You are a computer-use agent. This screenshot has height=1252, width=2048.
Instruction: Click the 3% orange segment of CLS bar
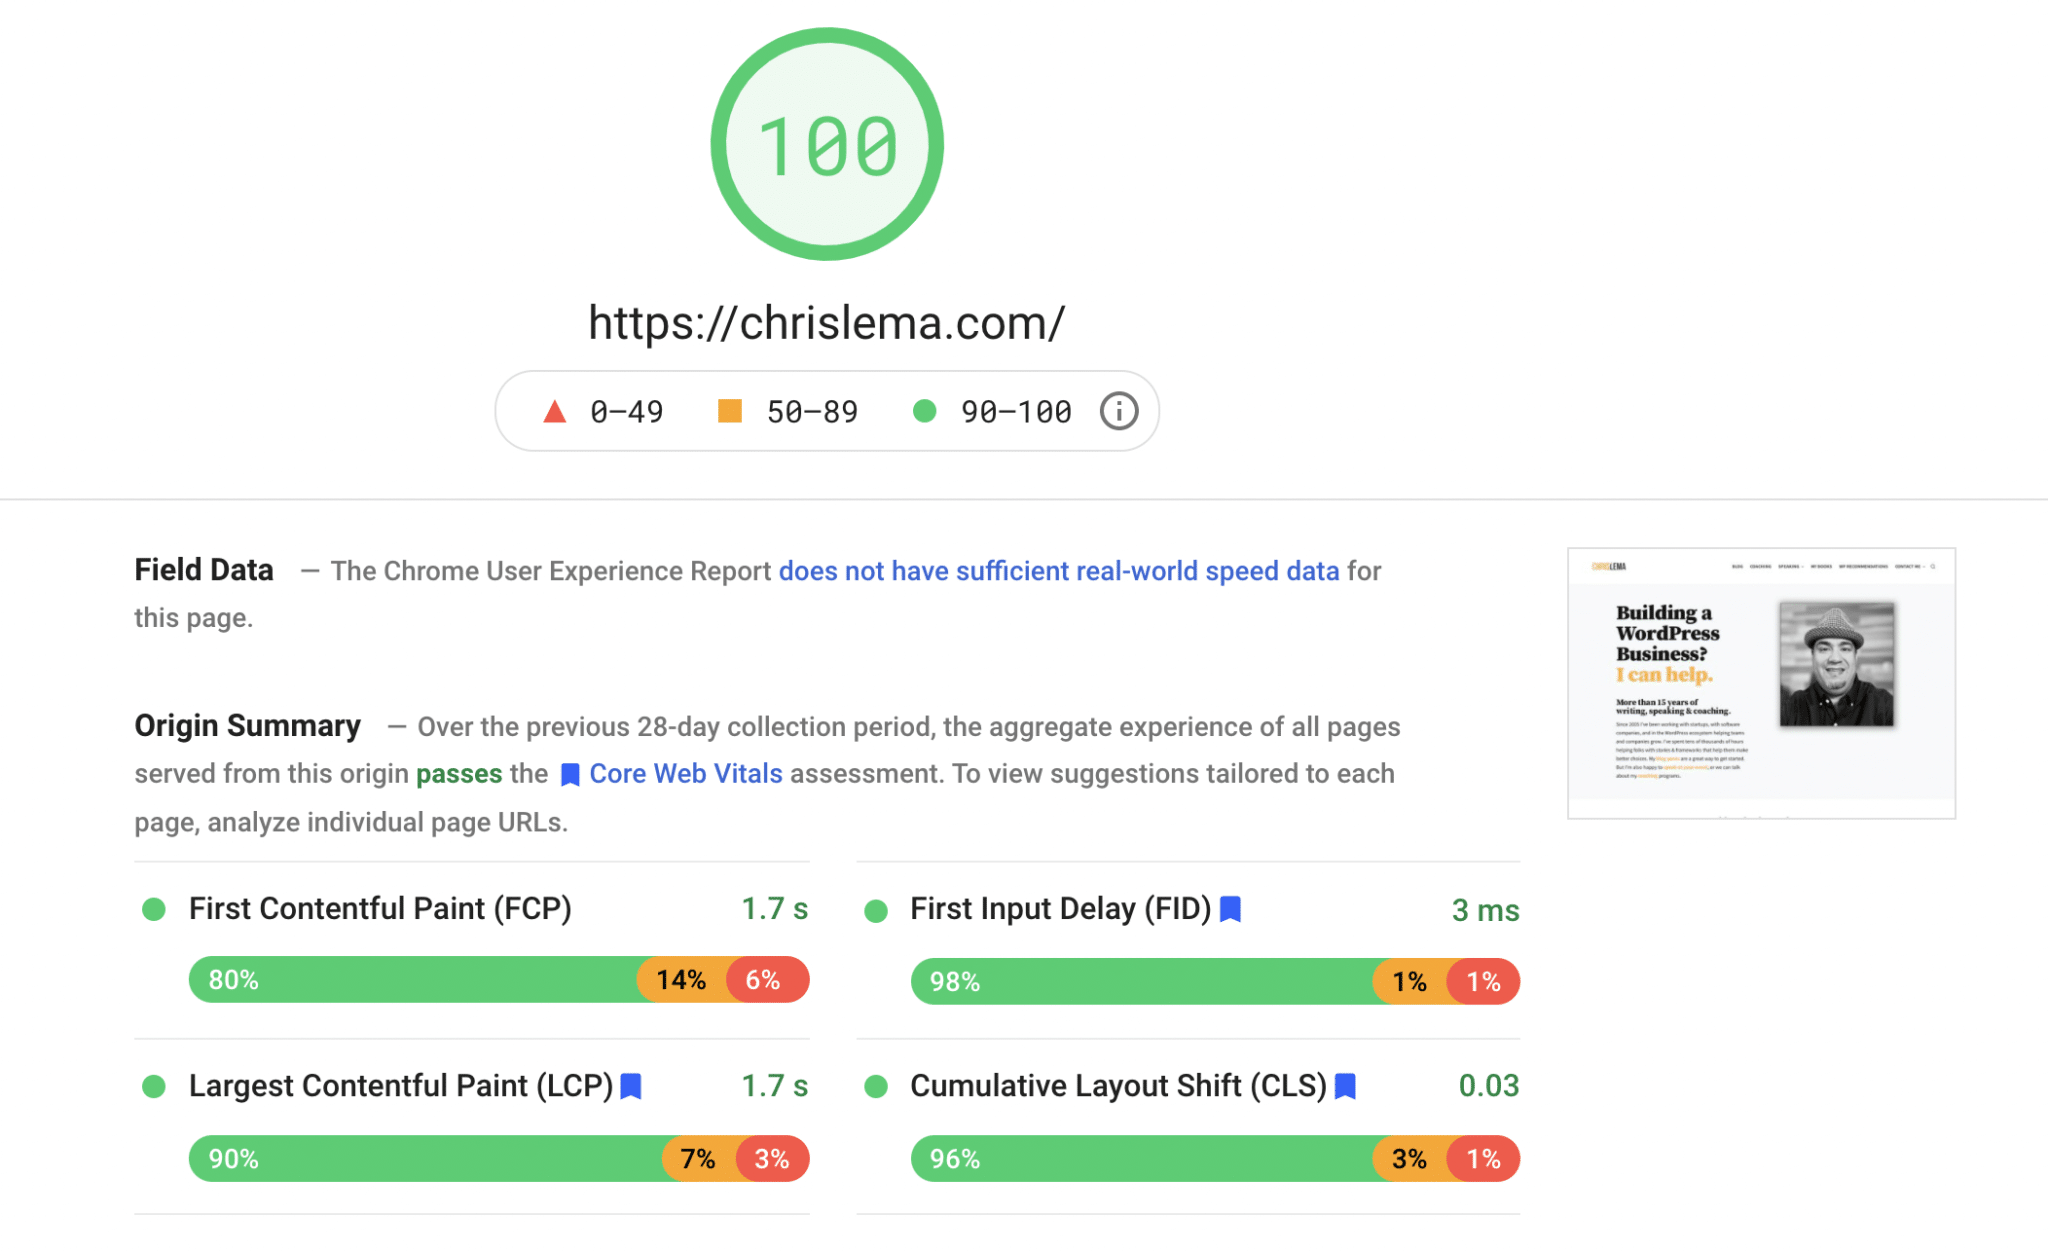coord(1410,1159)
